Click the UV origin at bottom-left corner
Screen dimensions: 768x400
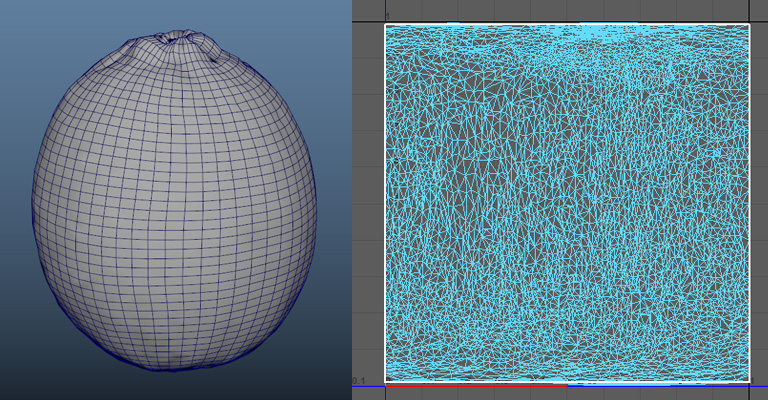tap(386, 383)
